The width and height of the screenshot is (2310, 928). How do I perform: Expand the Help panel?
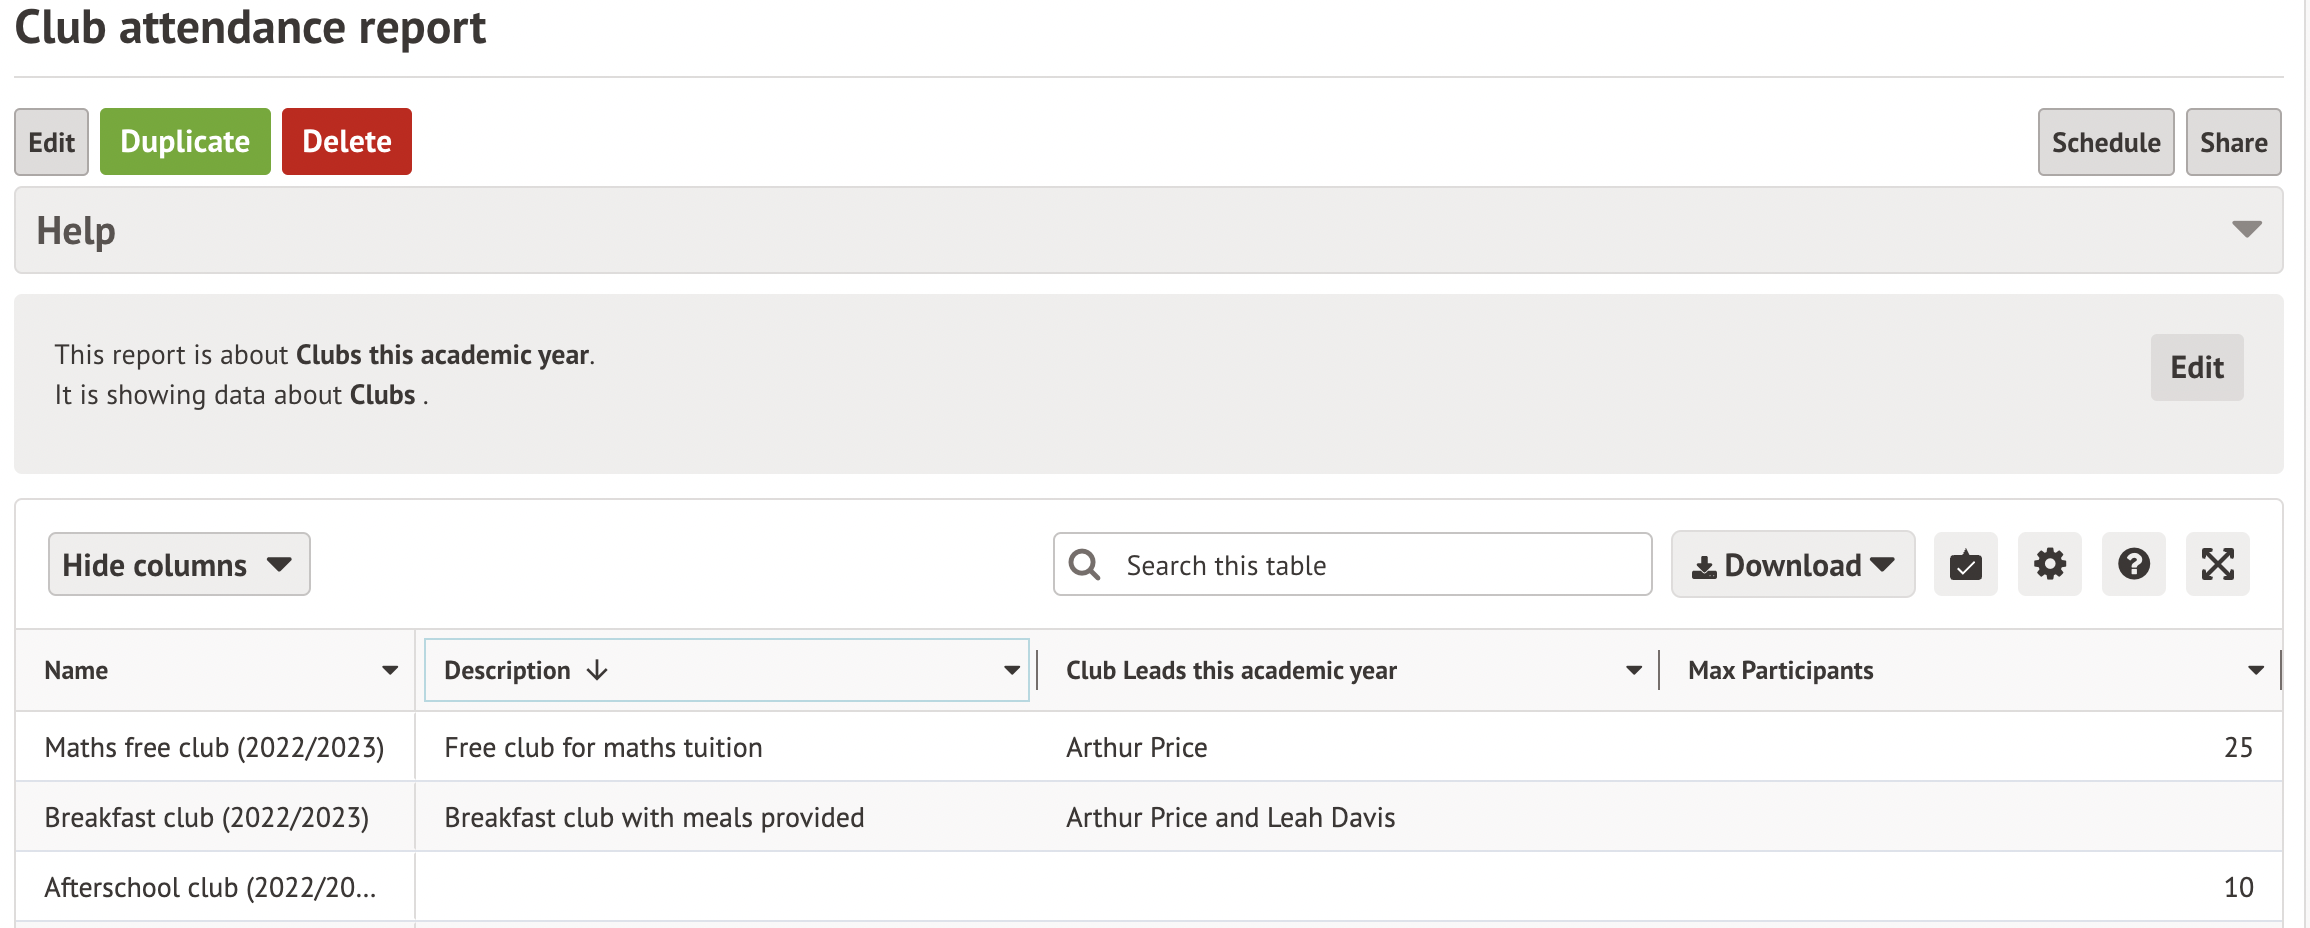pyautogui.click(x=2246, y=230)
